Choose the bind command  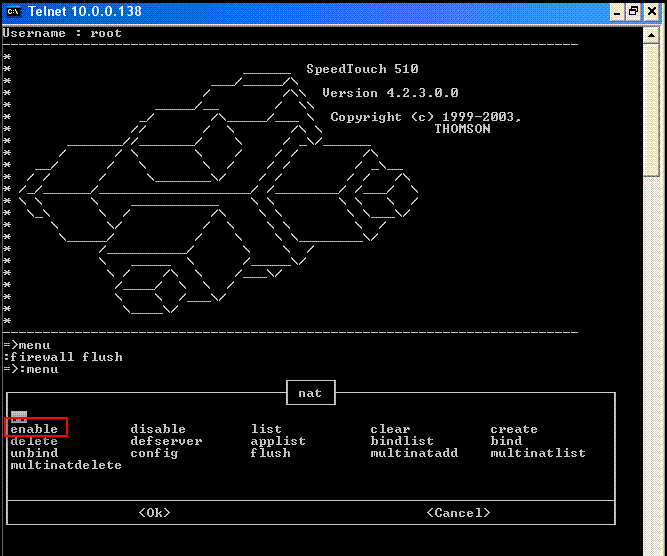[506, 441]
